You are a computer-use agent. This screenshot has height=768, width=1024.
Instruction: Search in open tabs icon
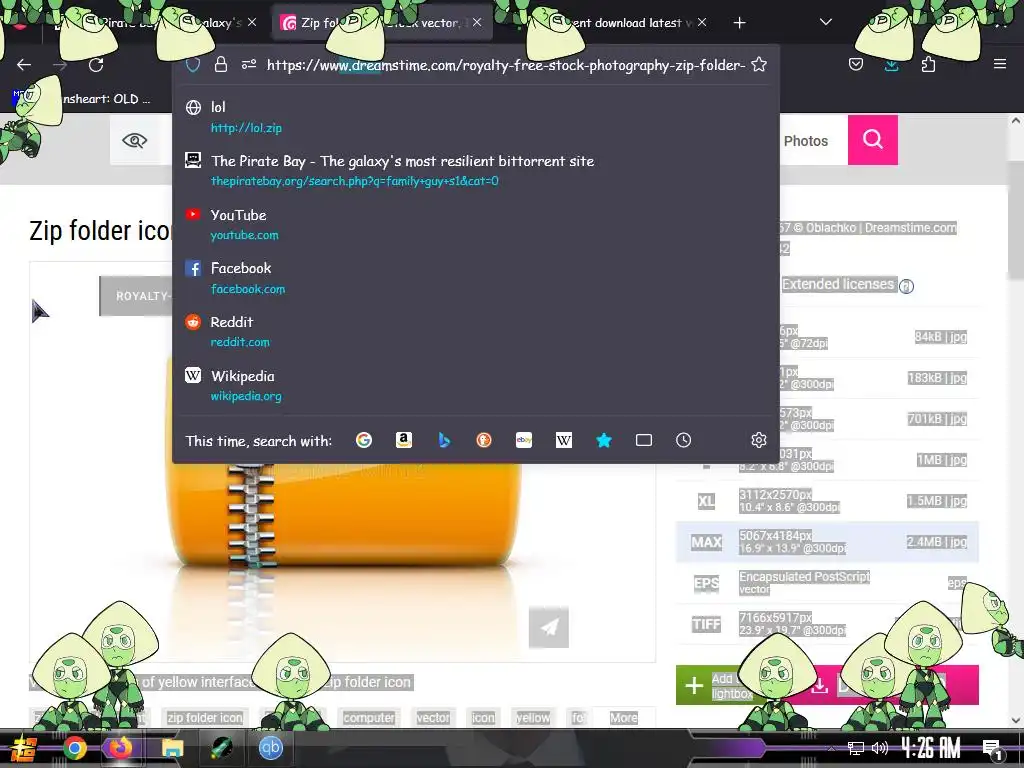click(x=644, y=440)
